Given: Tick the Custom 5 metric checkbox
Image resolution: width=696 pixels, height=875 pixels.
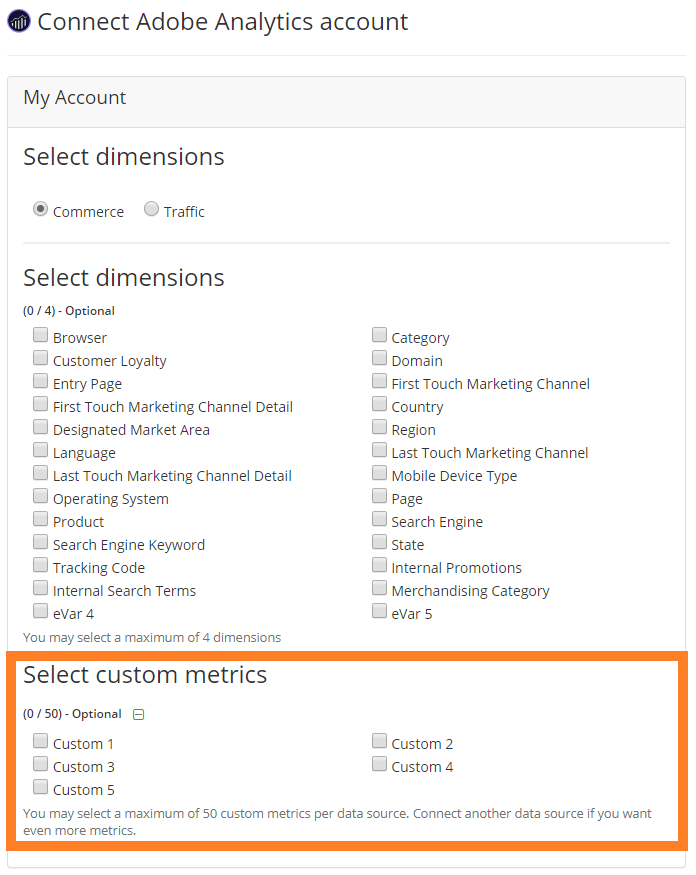Looking at the screenshot, I should (x=40, y=788).
